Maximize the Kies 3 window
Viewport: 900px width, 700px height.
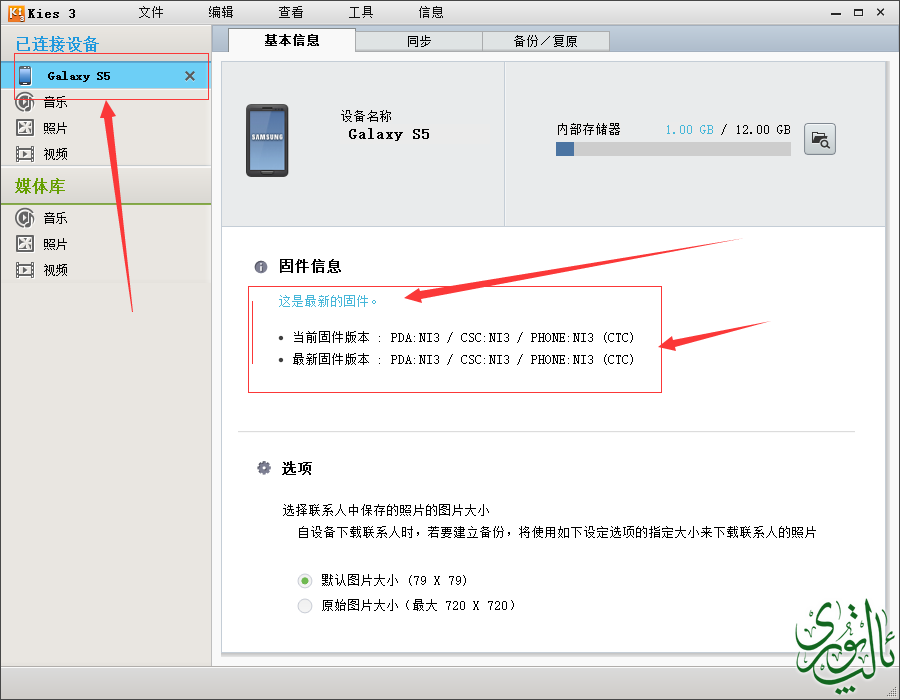[x=858, y=12]
